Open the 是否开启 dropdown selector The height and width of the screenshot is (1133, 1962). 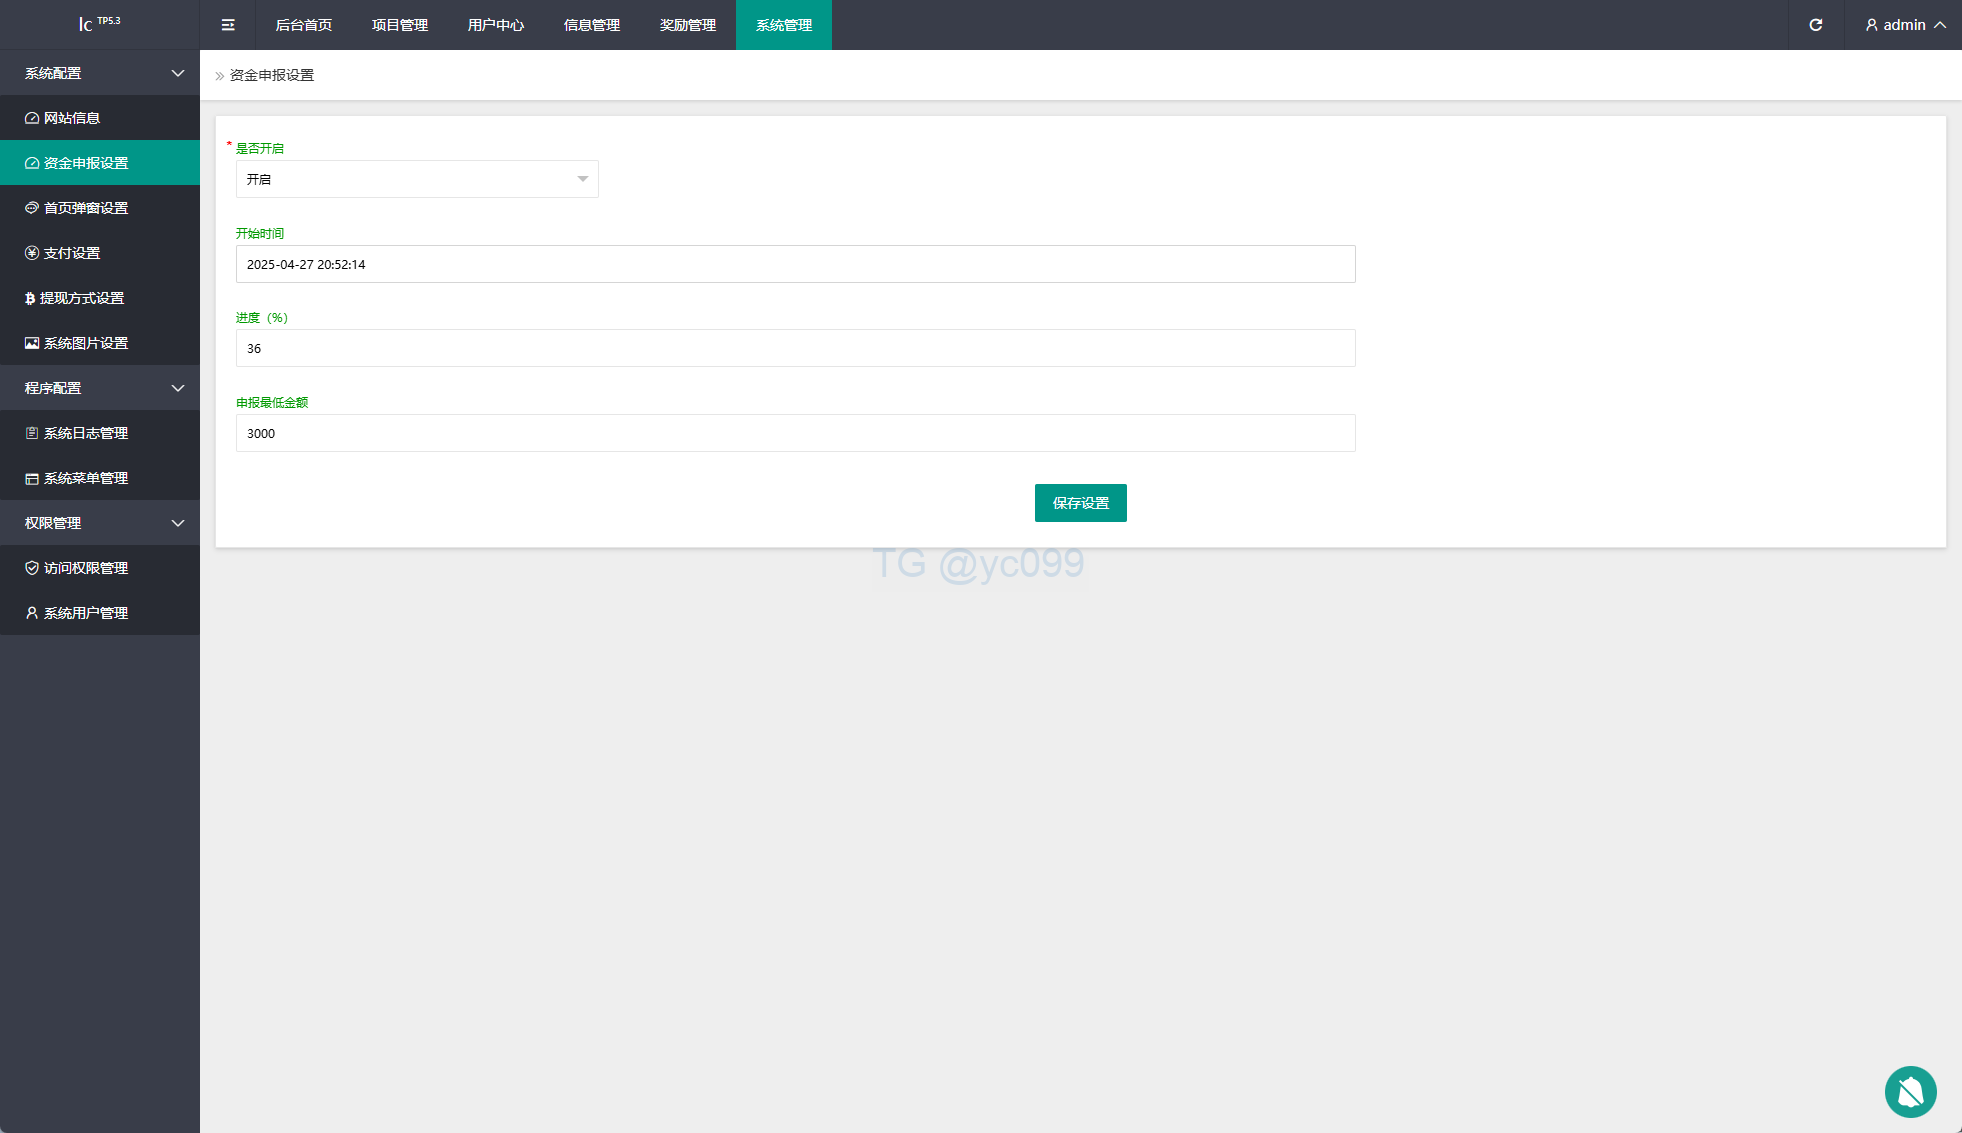tap(417, 179)
